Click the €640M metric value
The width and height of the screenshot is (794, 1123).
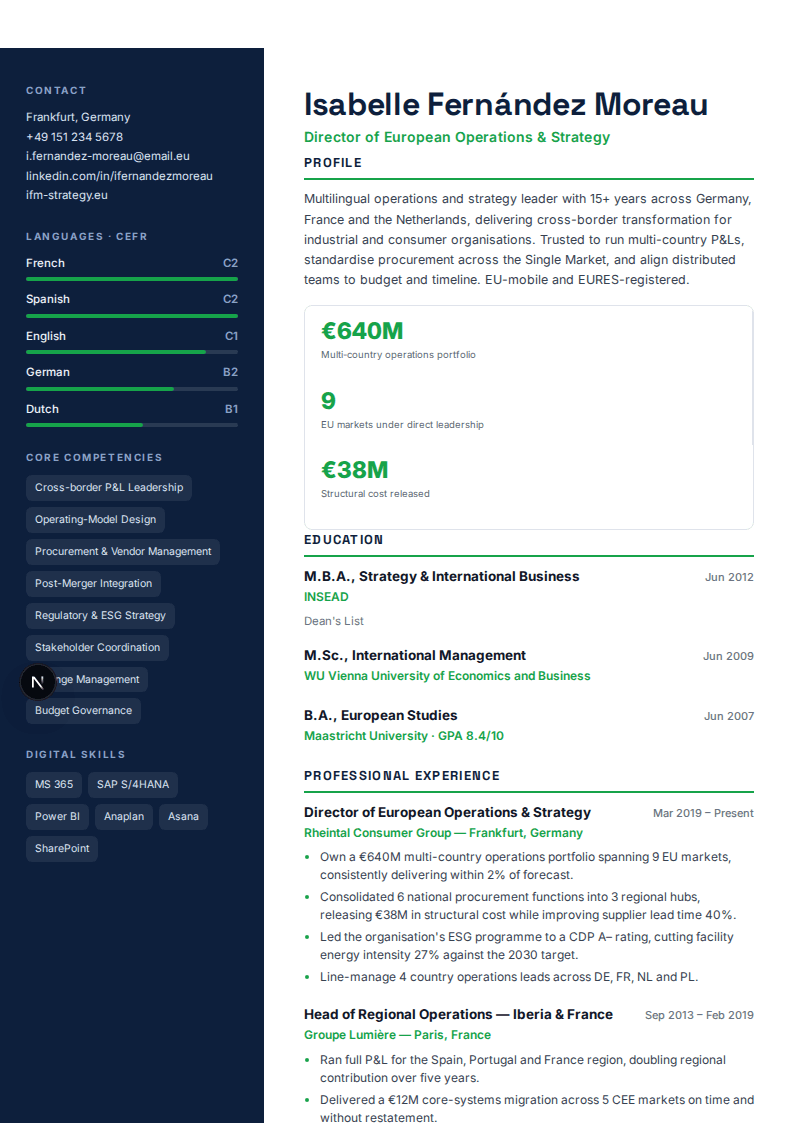coord(362,331)
